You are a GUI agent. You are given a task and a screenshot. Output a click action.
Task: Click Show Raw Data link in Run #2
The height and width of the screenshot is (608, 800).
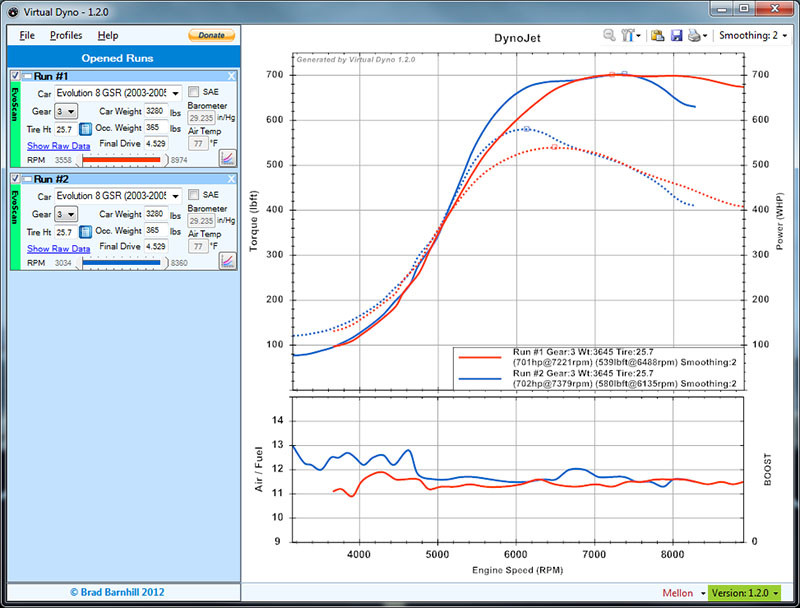(x=58, y=249)
